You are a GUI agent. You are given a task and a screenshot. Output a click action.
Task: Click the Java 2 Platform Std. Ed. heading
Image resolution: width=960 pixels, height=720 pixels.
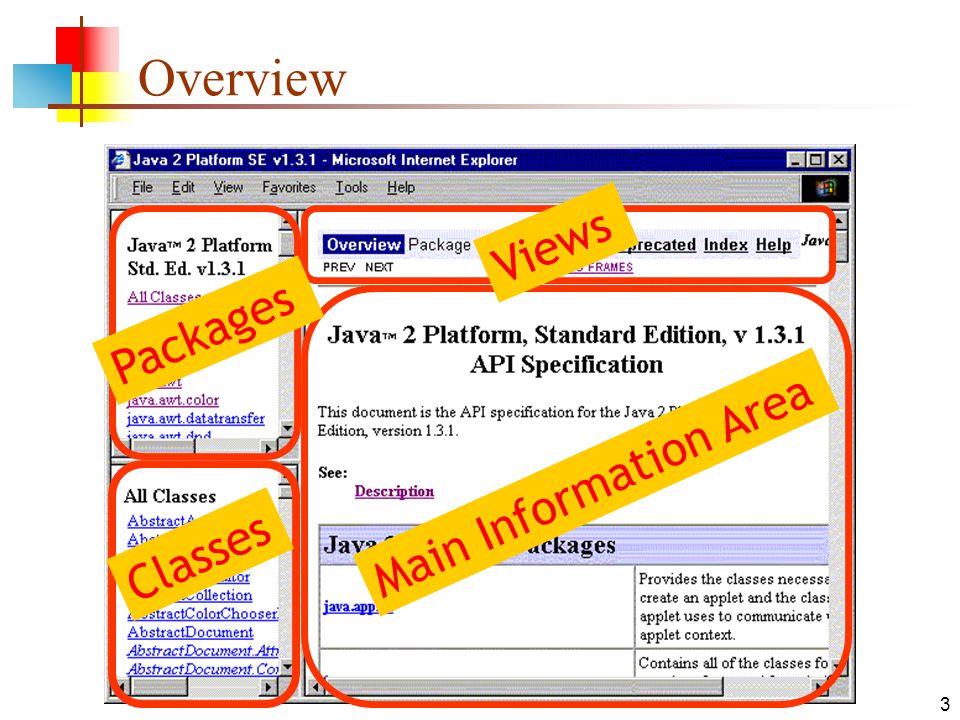(200, 257)
